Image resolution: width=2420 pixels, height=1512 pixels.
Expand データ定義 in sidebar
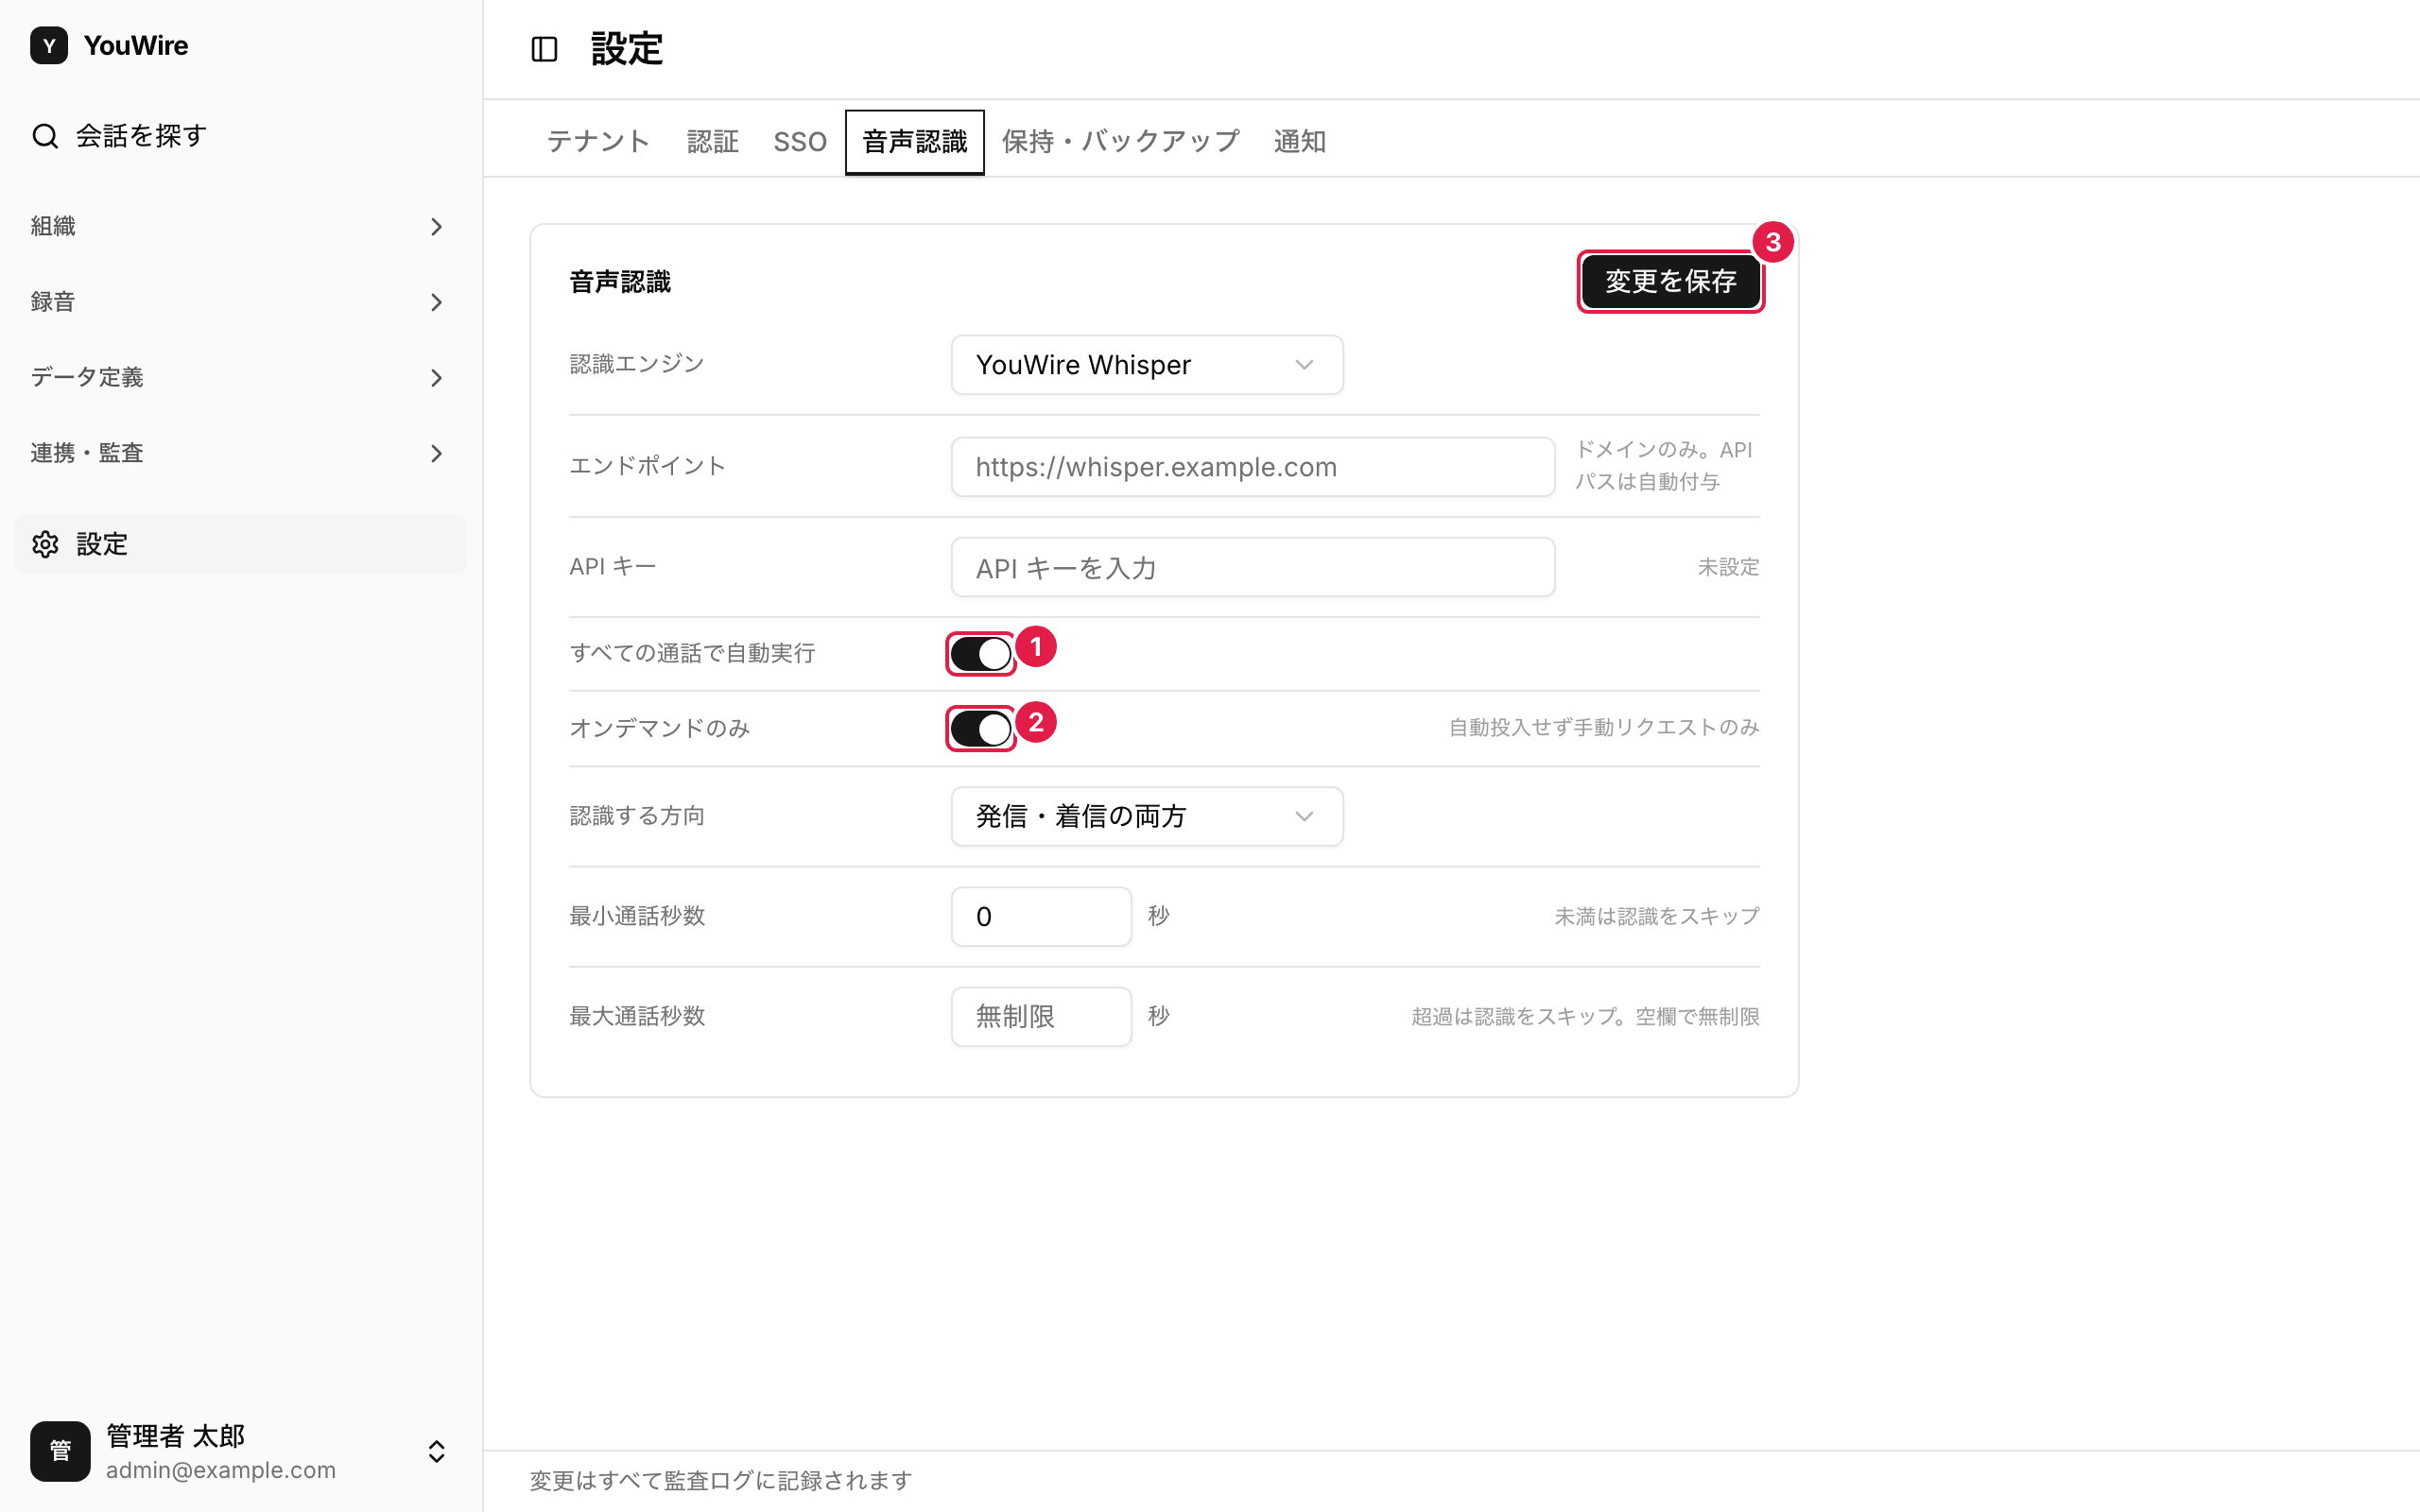(240, 378)
